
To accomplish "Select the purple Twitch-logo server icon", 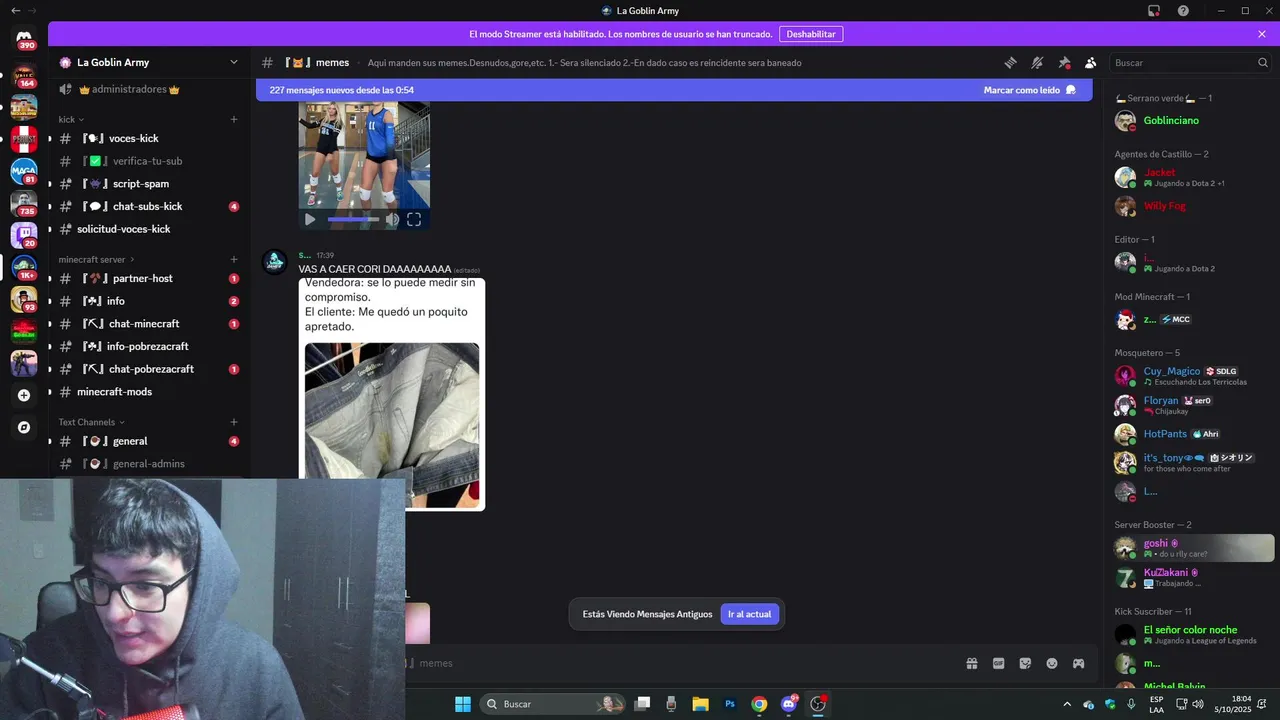I will pyautogui.click(x=24, y=235).
